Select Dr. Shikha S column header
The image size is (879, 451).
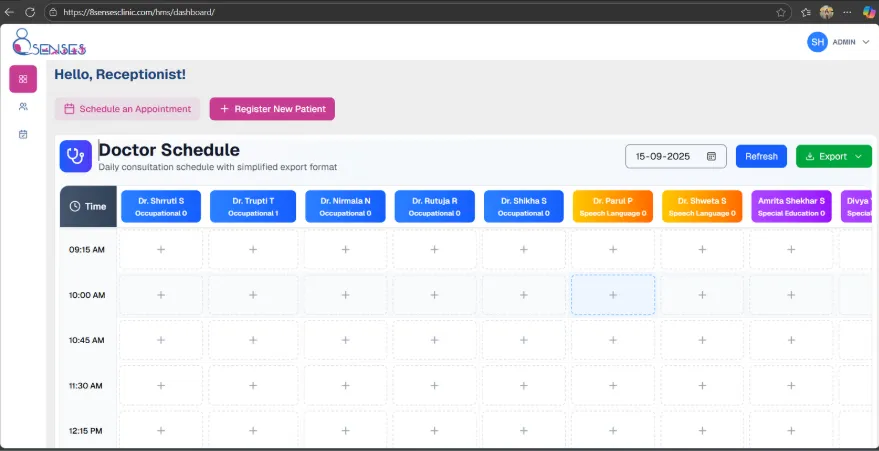tap(524, 206)
